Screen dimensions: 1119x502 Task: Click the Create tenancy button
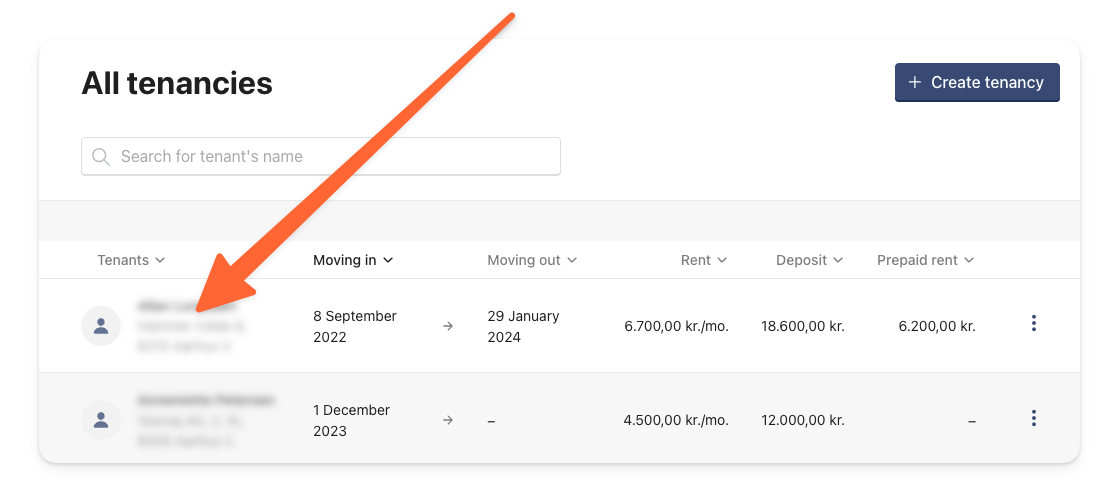click(977, 83)
